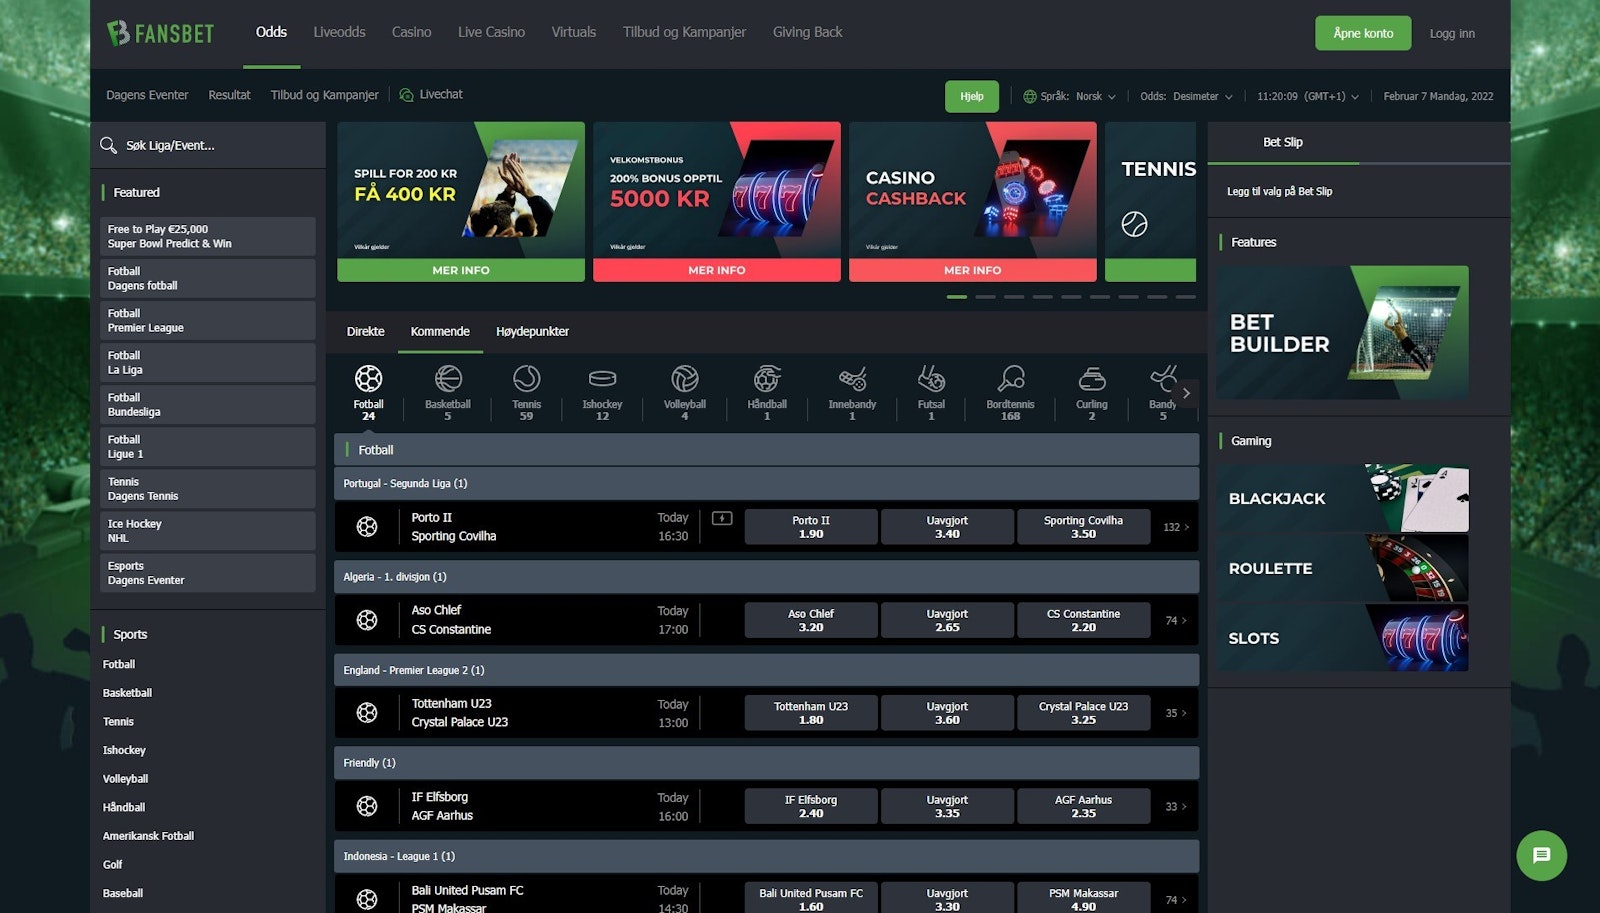Select the Fotball sport icon
This screenshot has width=1600, height=913.
click(368, 382)
